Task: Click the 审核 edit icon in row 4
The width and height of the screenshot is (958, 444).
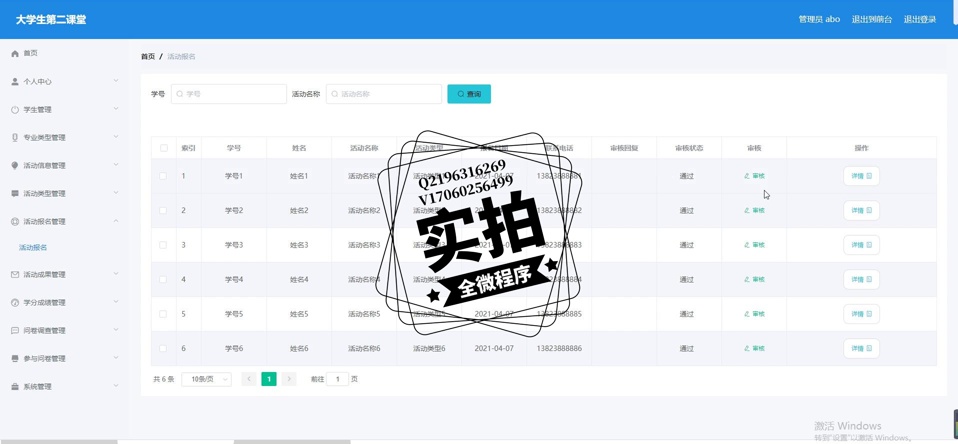Action: 747,279
